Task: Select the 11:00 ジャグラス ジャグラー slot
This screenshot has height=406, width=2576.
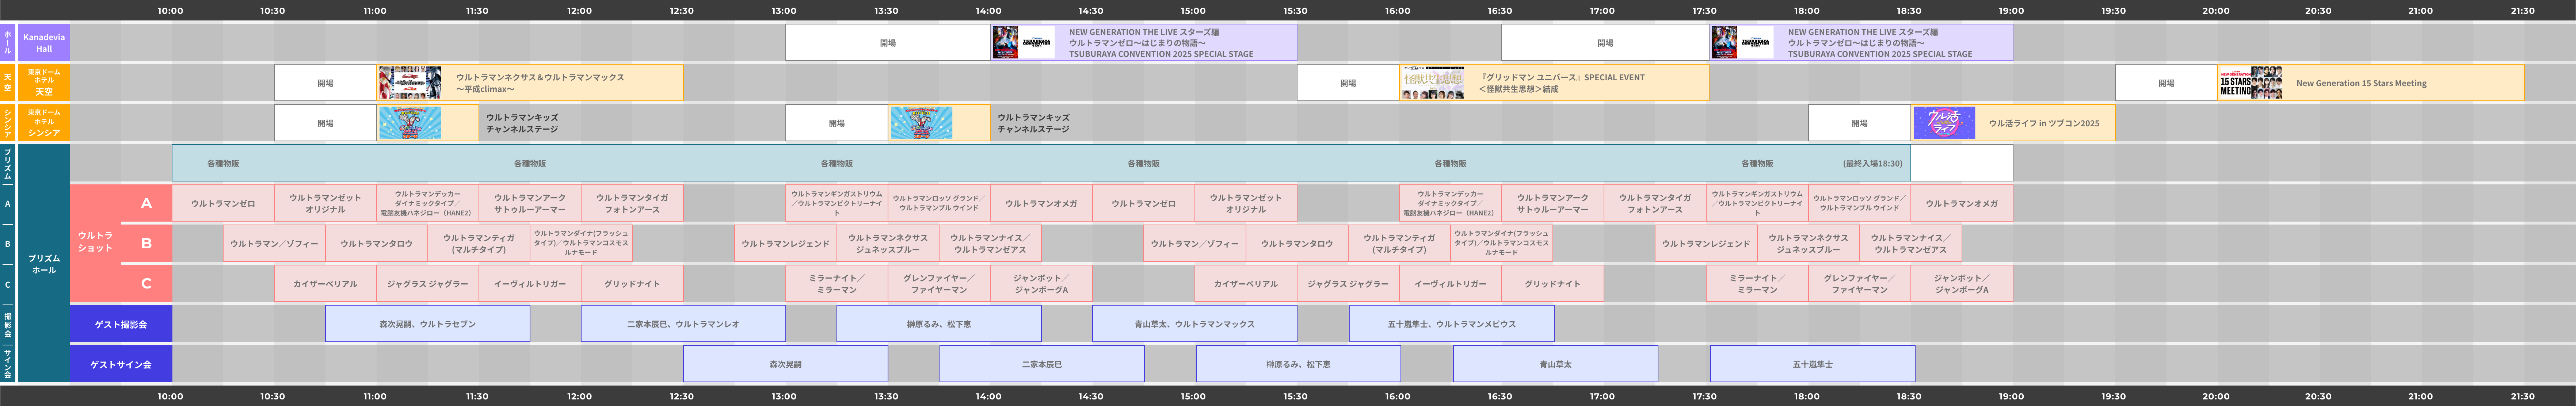Action: click(x=428, y=284)
